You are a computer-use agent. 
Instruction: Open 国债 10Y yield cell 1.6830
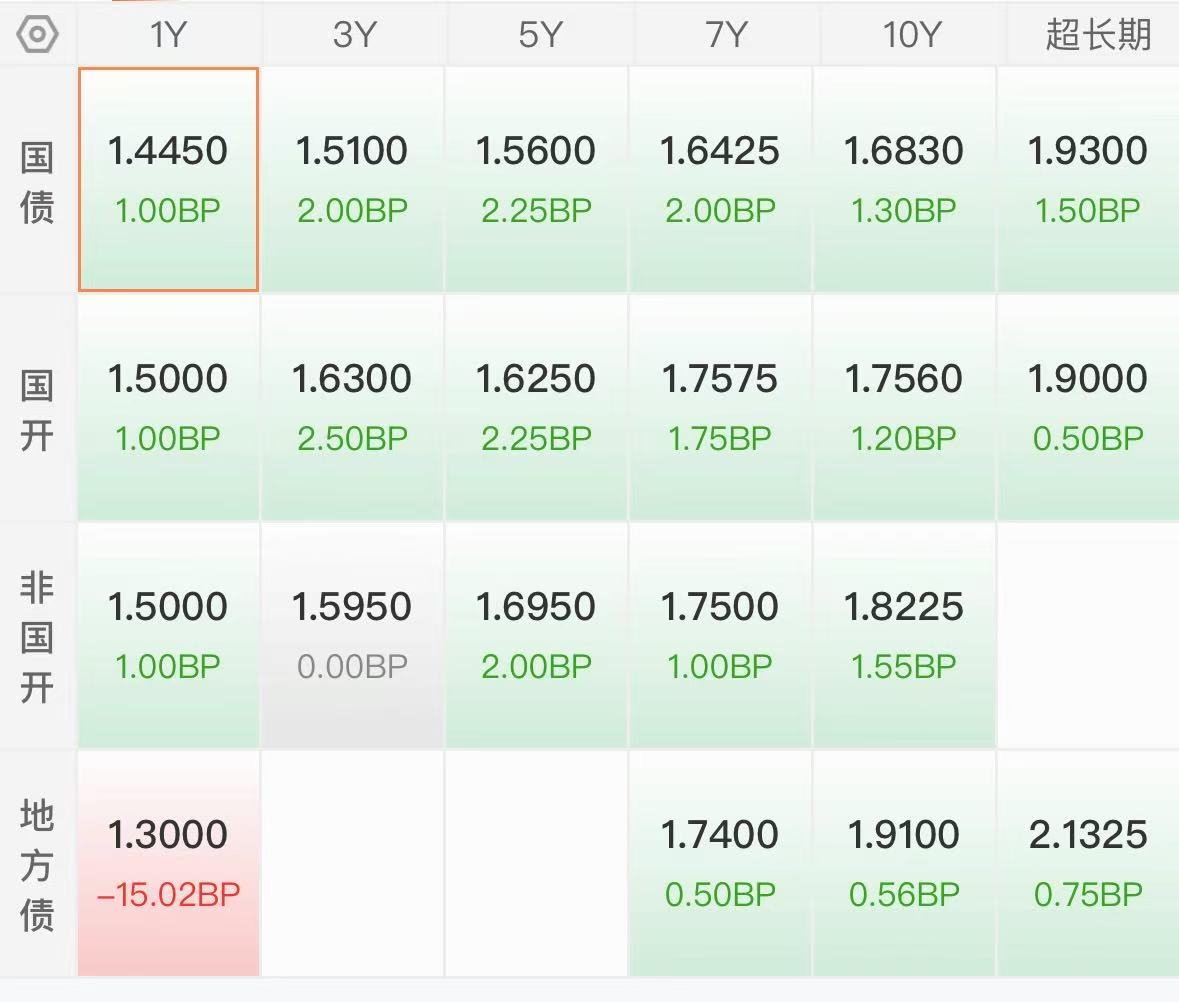point(904,180)
